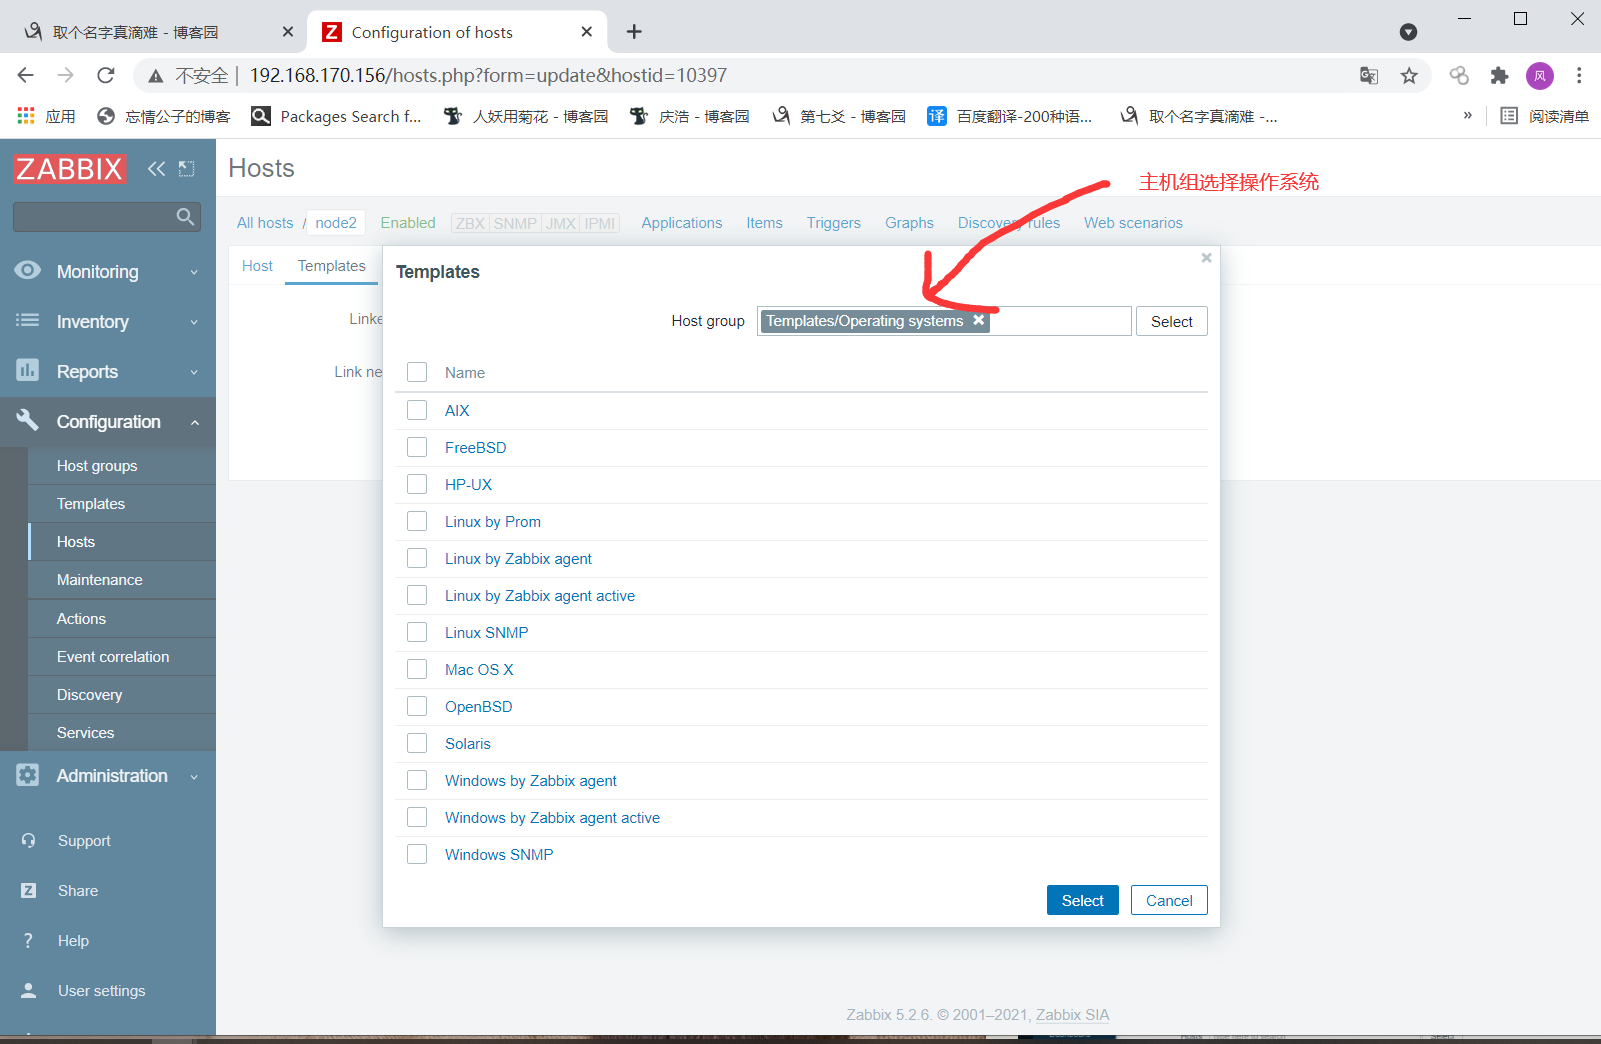This screenshot has height=1044, width=1601.
Task: Click the Monitoring eye icon
Action: click(x=28, y=271)
